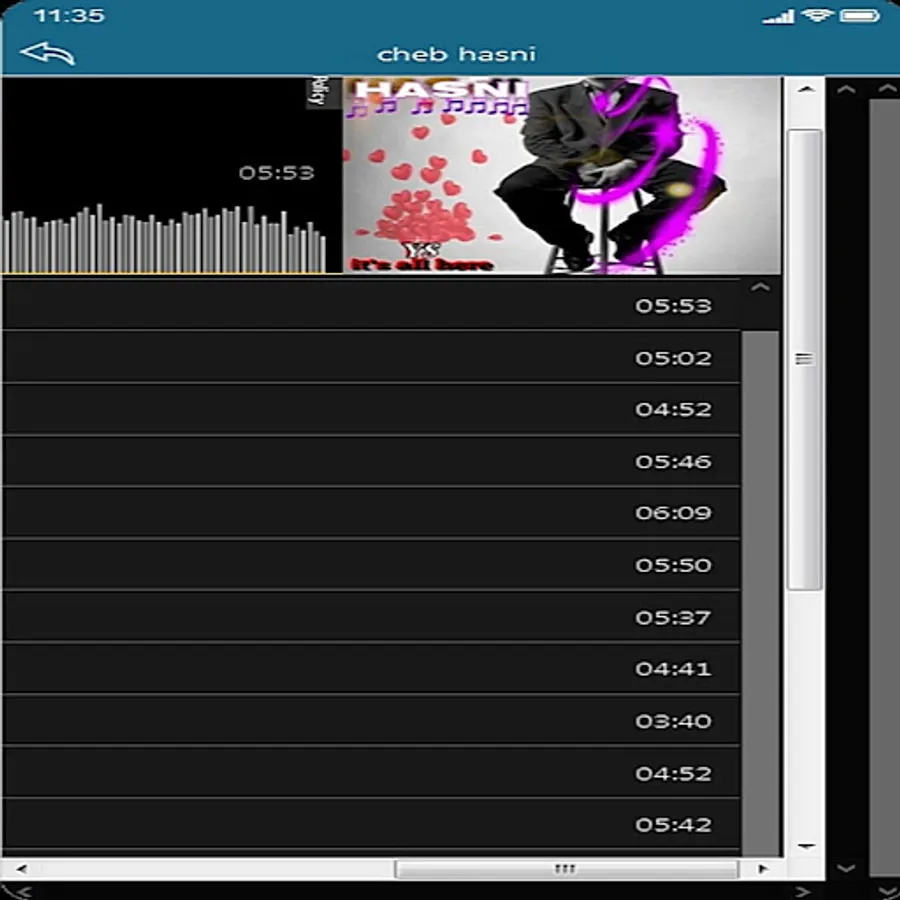Screen dimensions: 900x900
Task: Click the white scrollbar's down arrow
Action: (806, 846)
